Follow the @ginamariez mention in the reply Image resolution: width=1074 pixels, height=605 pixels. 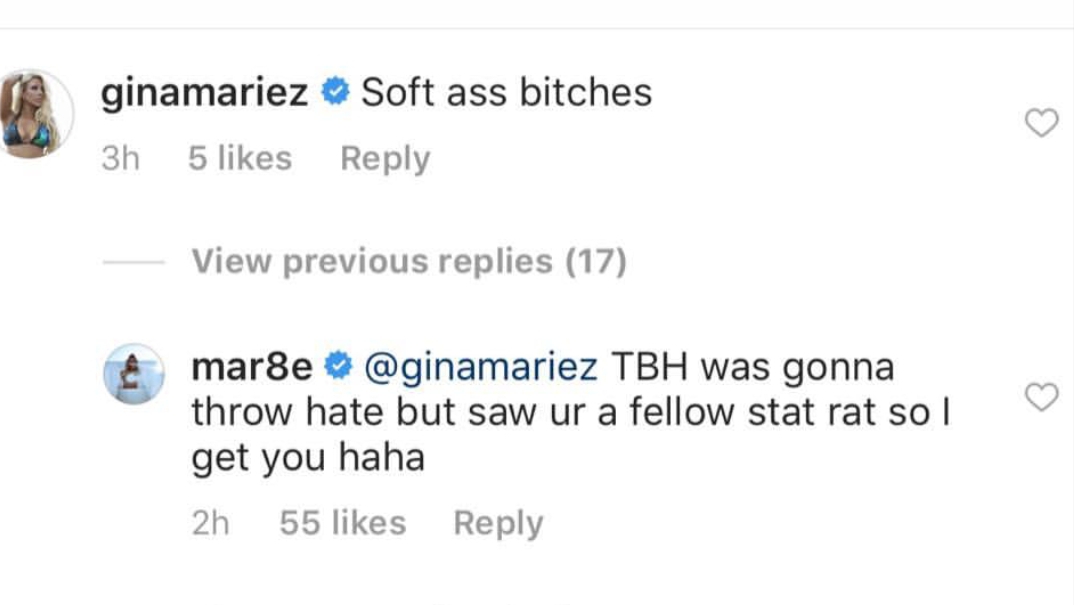pyautogui.click(x=481, y=368)
